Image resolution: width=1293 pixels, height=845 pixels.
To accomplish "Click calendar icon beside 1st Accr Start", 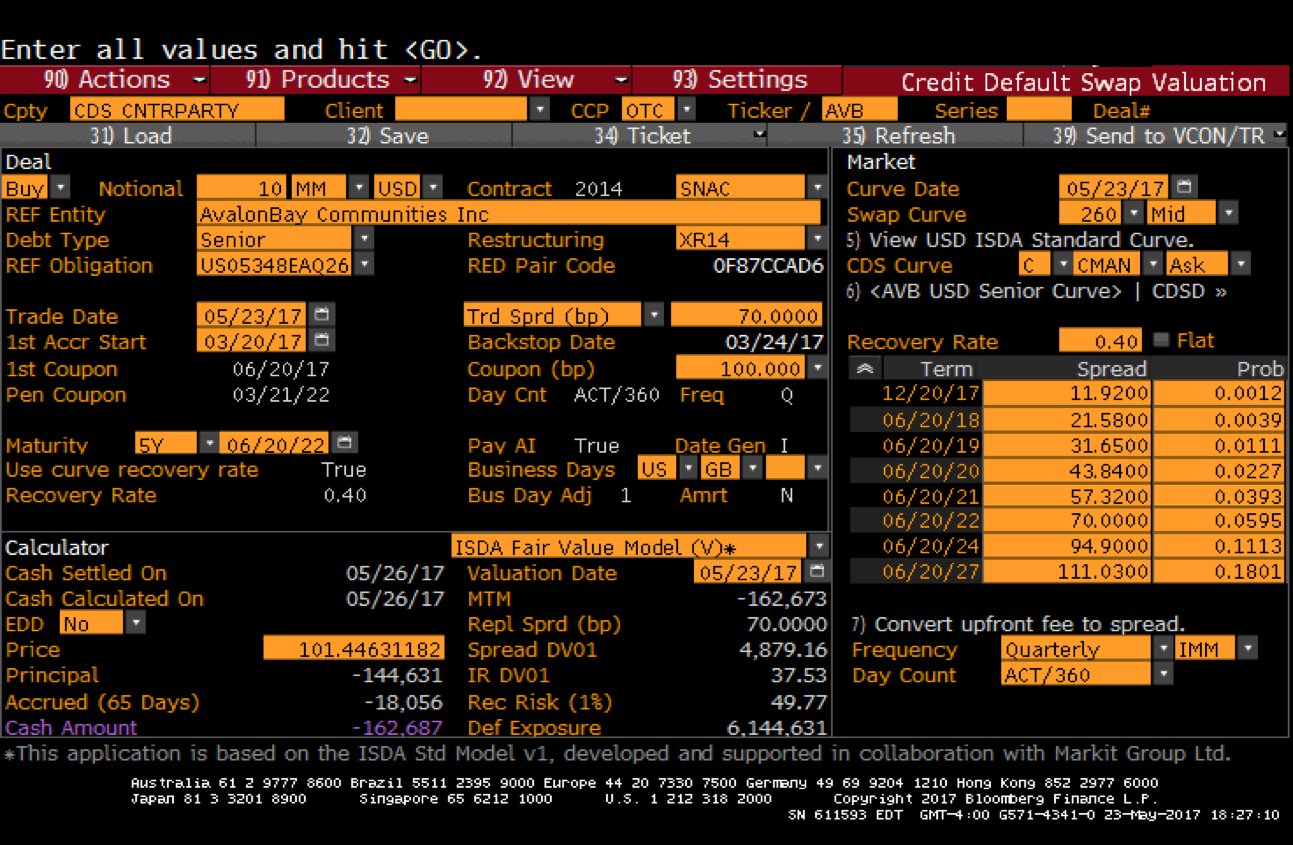I will click(x=321, y=342).
